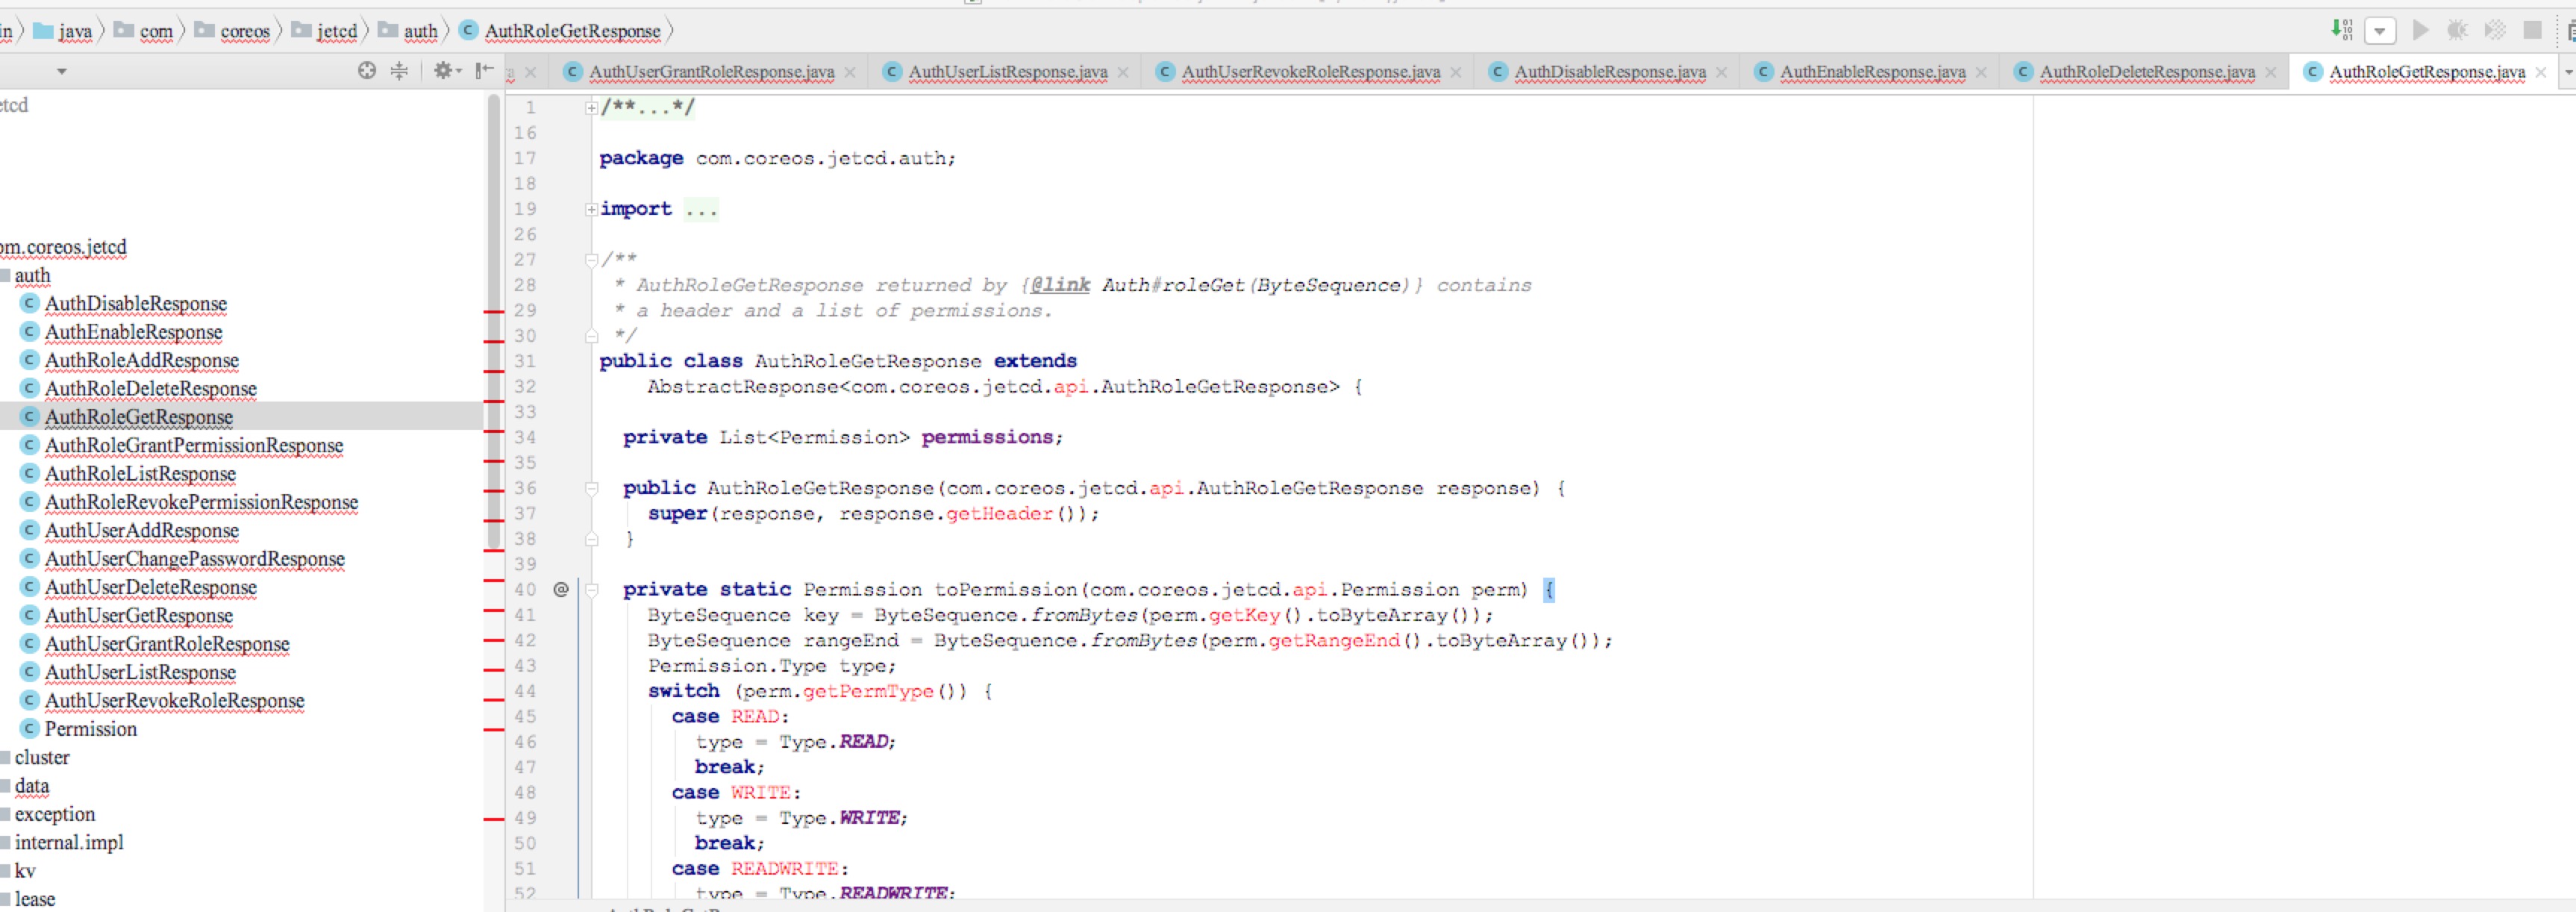The width and height of the screenshot is (2576, 912).
Task: Click AuthRoleGetResponse in the breadcrumb bar
Action: click(570, 31)
